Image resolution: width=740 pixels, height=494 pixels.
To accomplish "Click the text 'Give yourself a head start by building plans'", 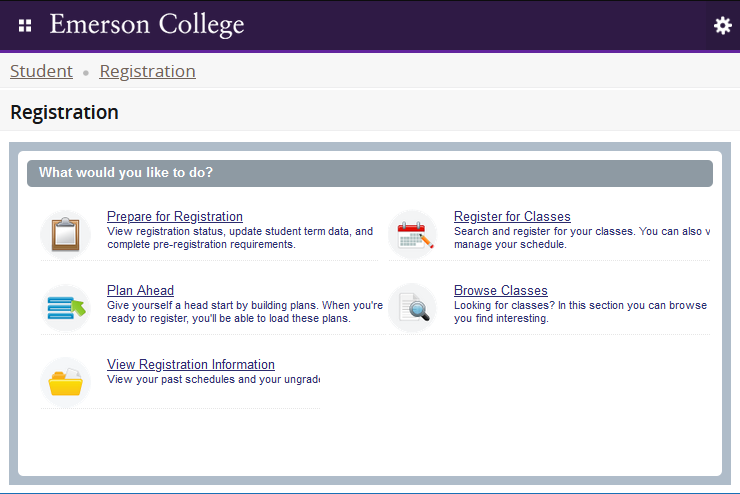I will tap(213, 305).
